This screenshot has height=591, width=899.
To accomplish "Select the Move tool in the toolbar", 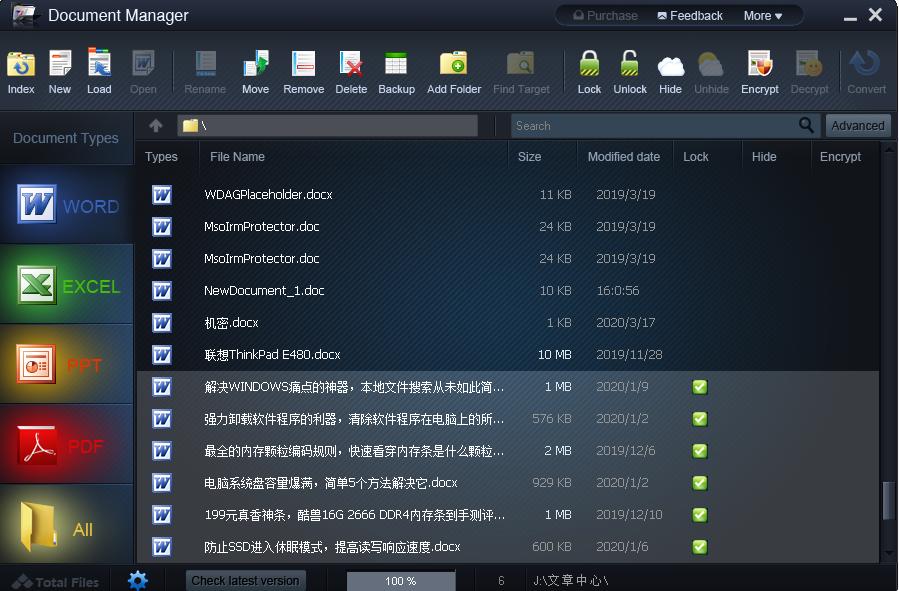I will [256, 70].
